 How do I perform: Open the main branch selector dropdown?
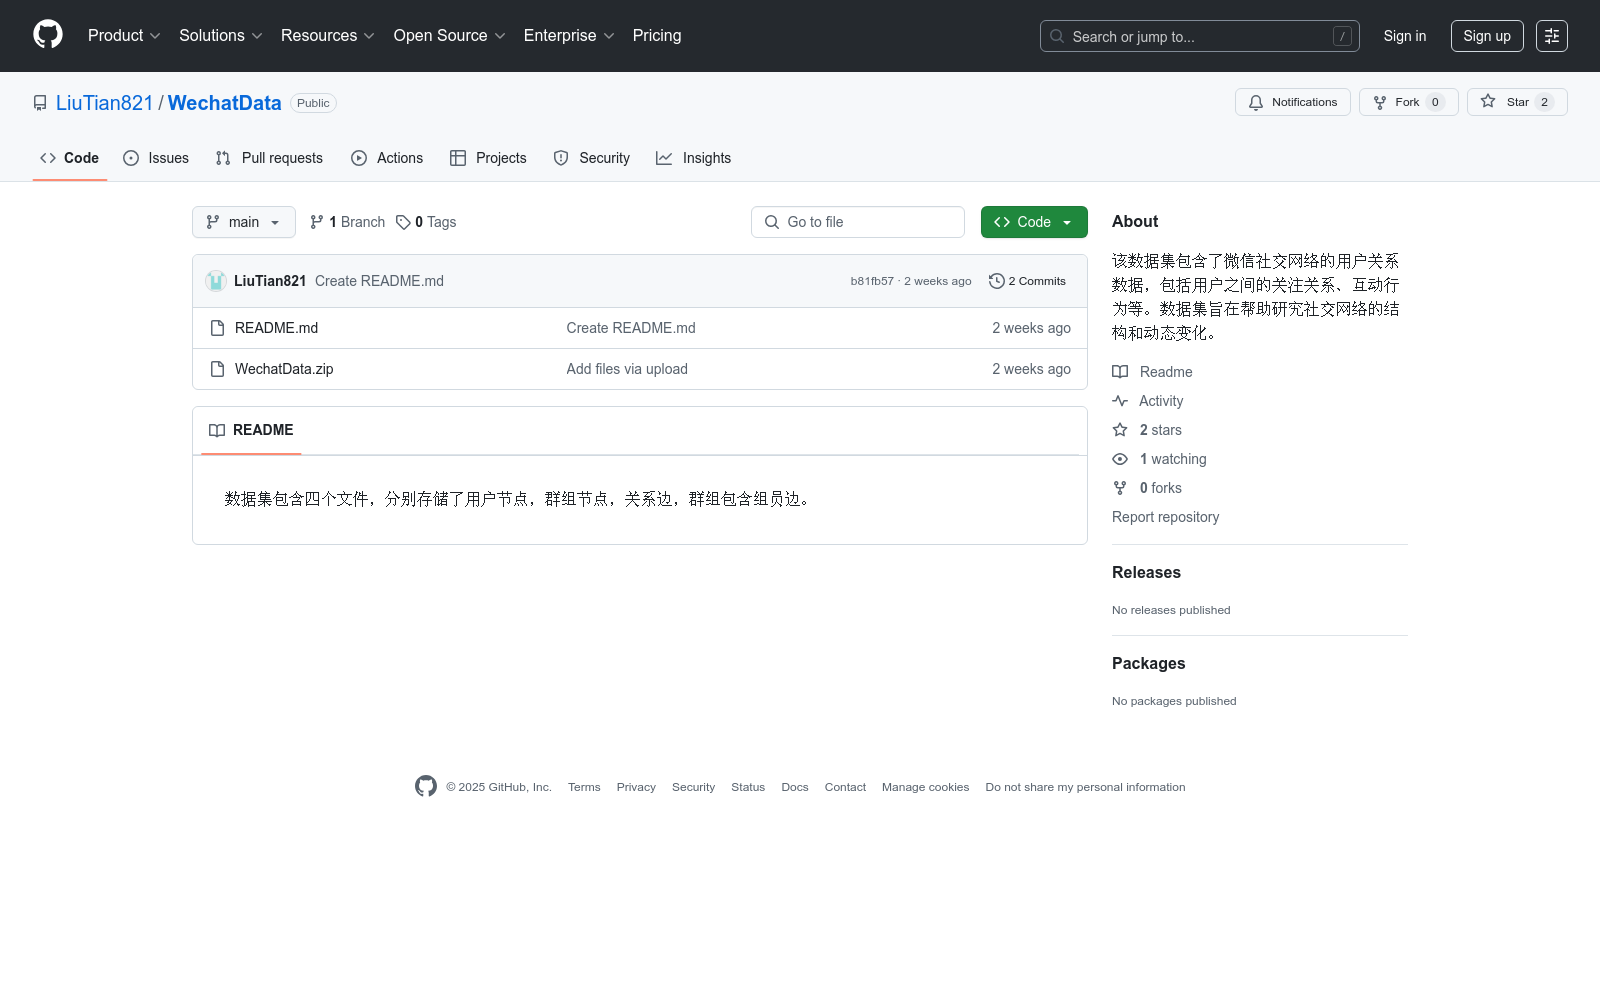(244, 222)
